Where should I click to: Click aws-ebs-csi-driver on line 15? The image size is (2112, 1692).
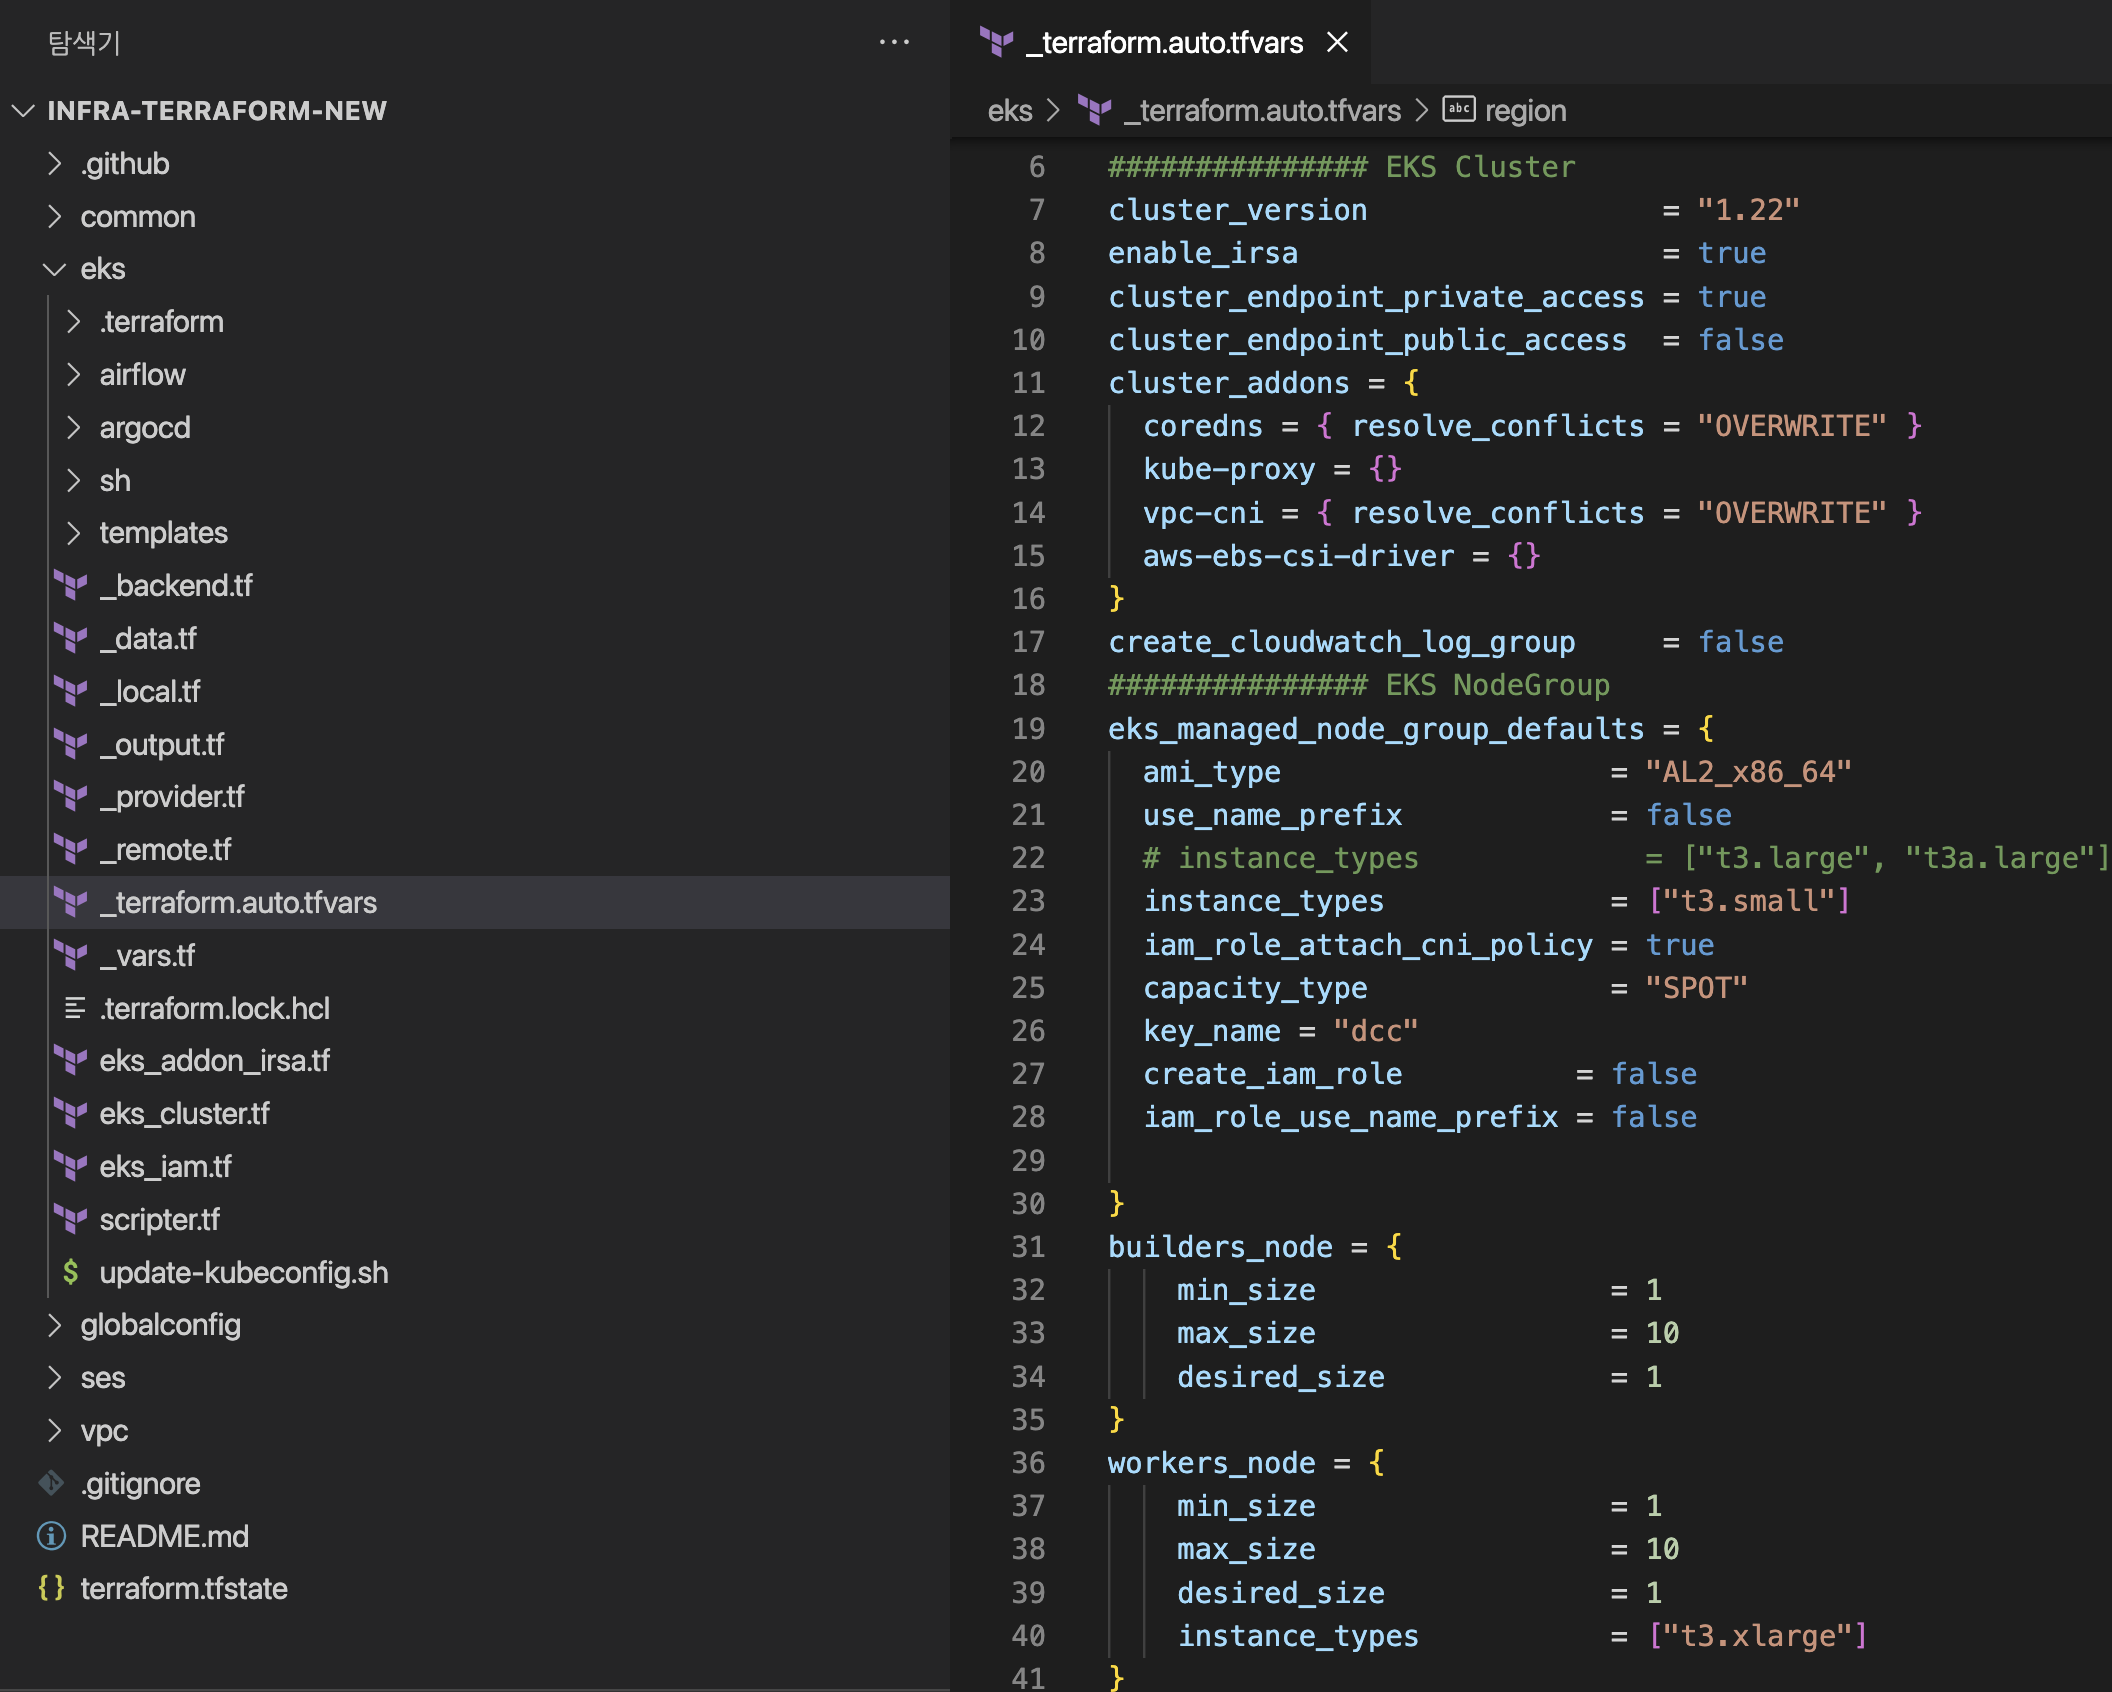pyautogui.click(x=1298, y=555)
